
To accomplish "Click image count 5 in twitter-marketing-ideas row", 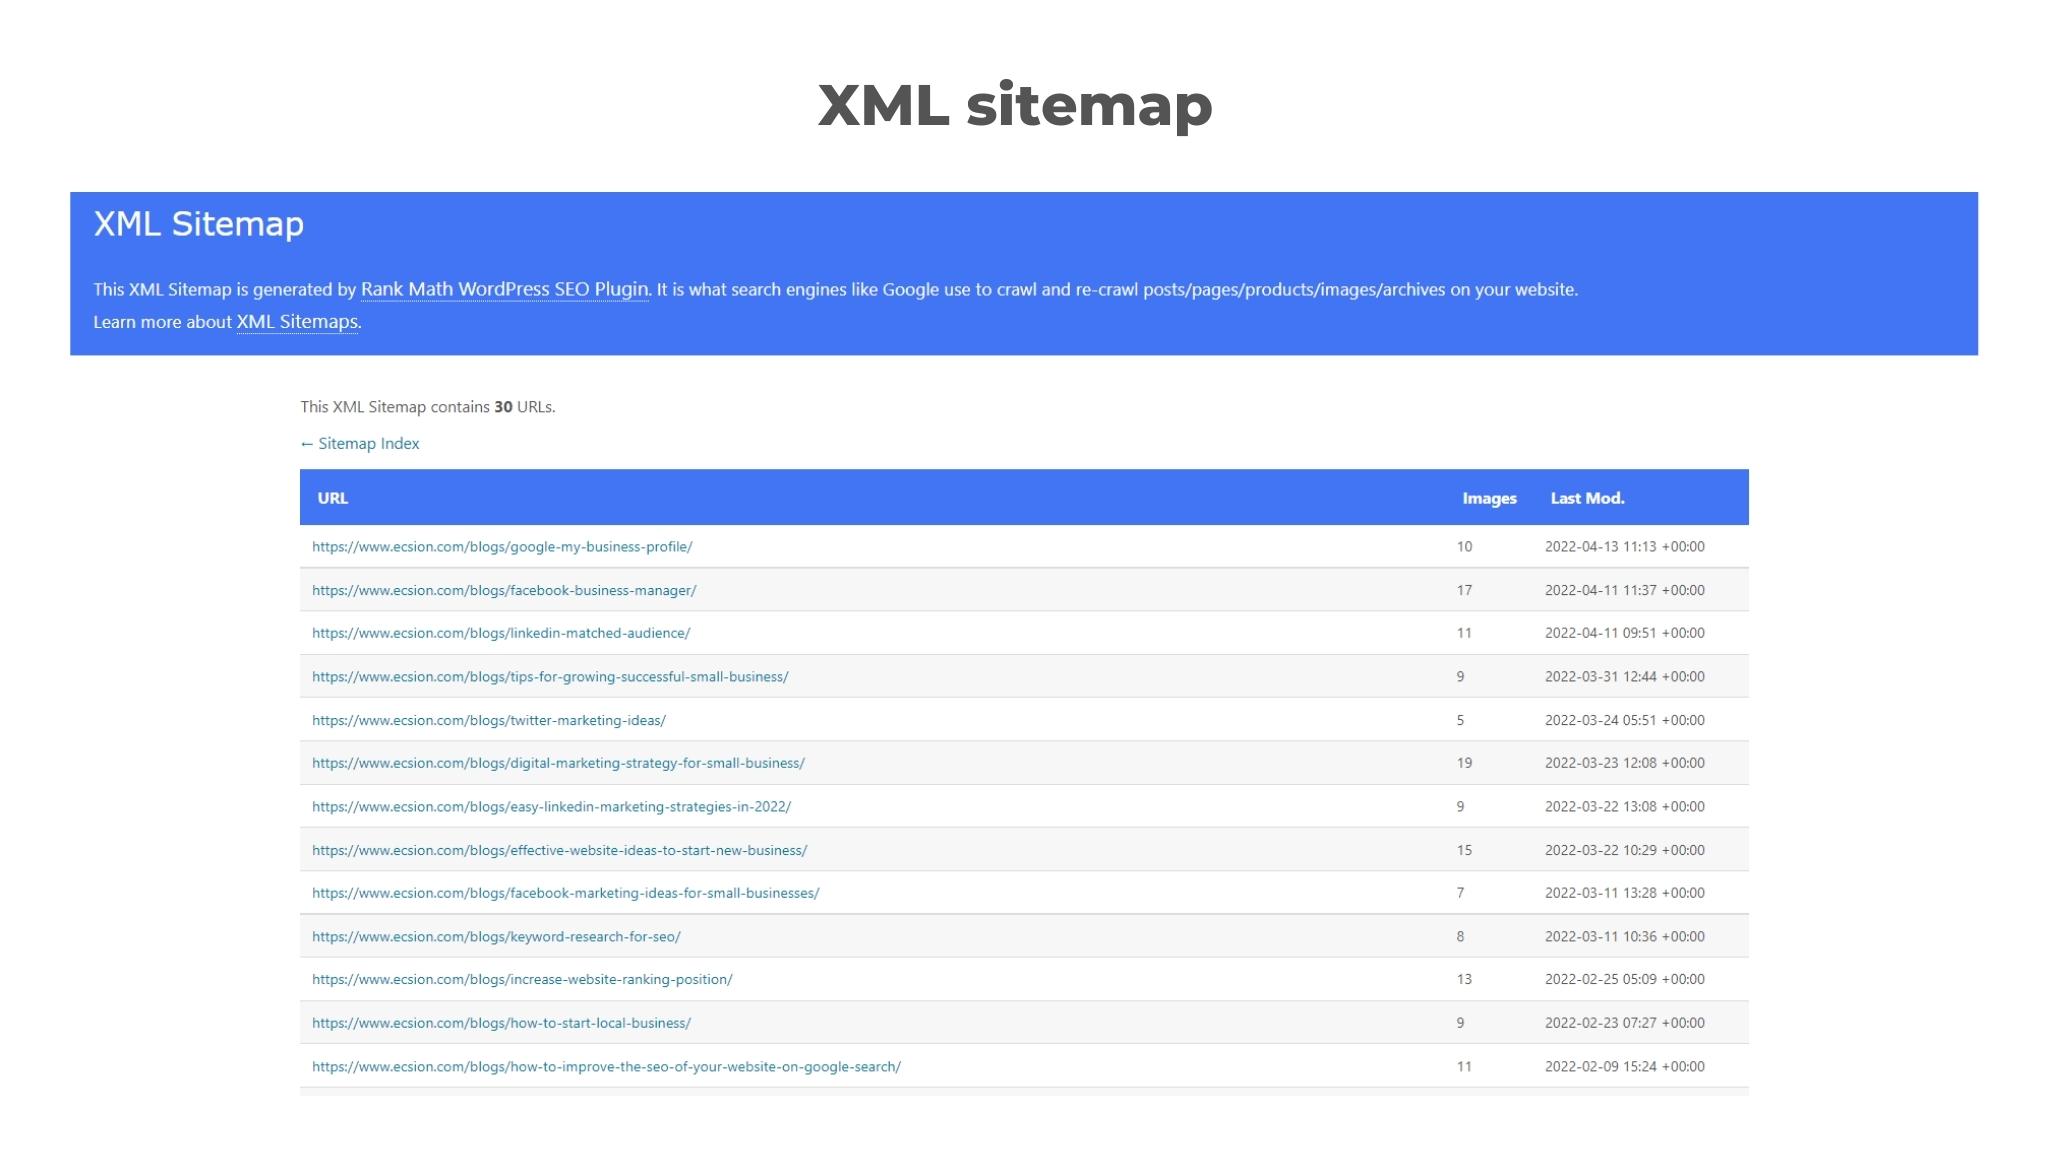I will [x=1460, y=720].
